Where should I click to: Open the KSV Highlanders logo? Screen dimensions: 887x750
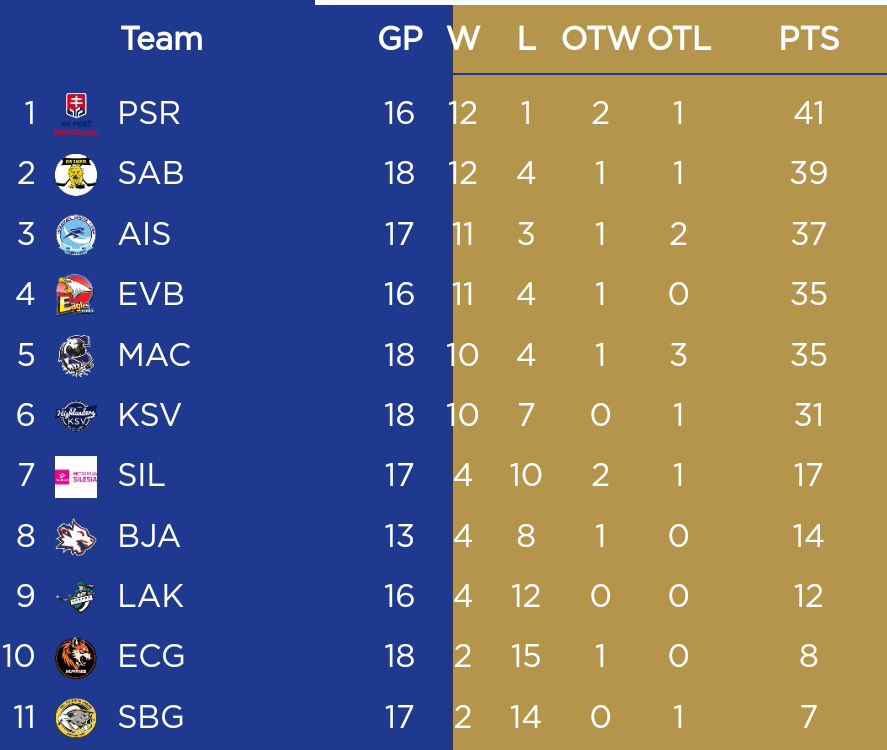pyautogui.click(x=76, y=416)
